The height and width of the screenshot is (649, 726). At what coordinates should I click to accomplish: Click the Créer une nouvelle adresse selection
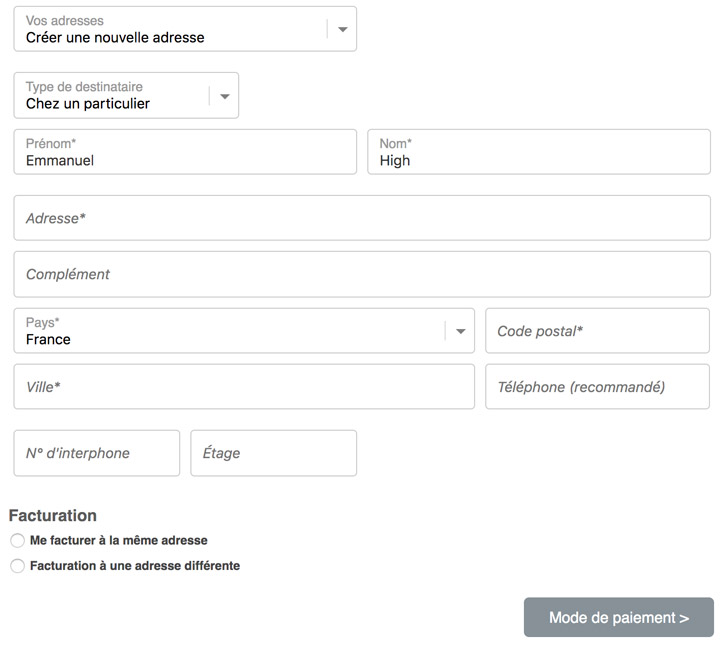tap(115, 37)
